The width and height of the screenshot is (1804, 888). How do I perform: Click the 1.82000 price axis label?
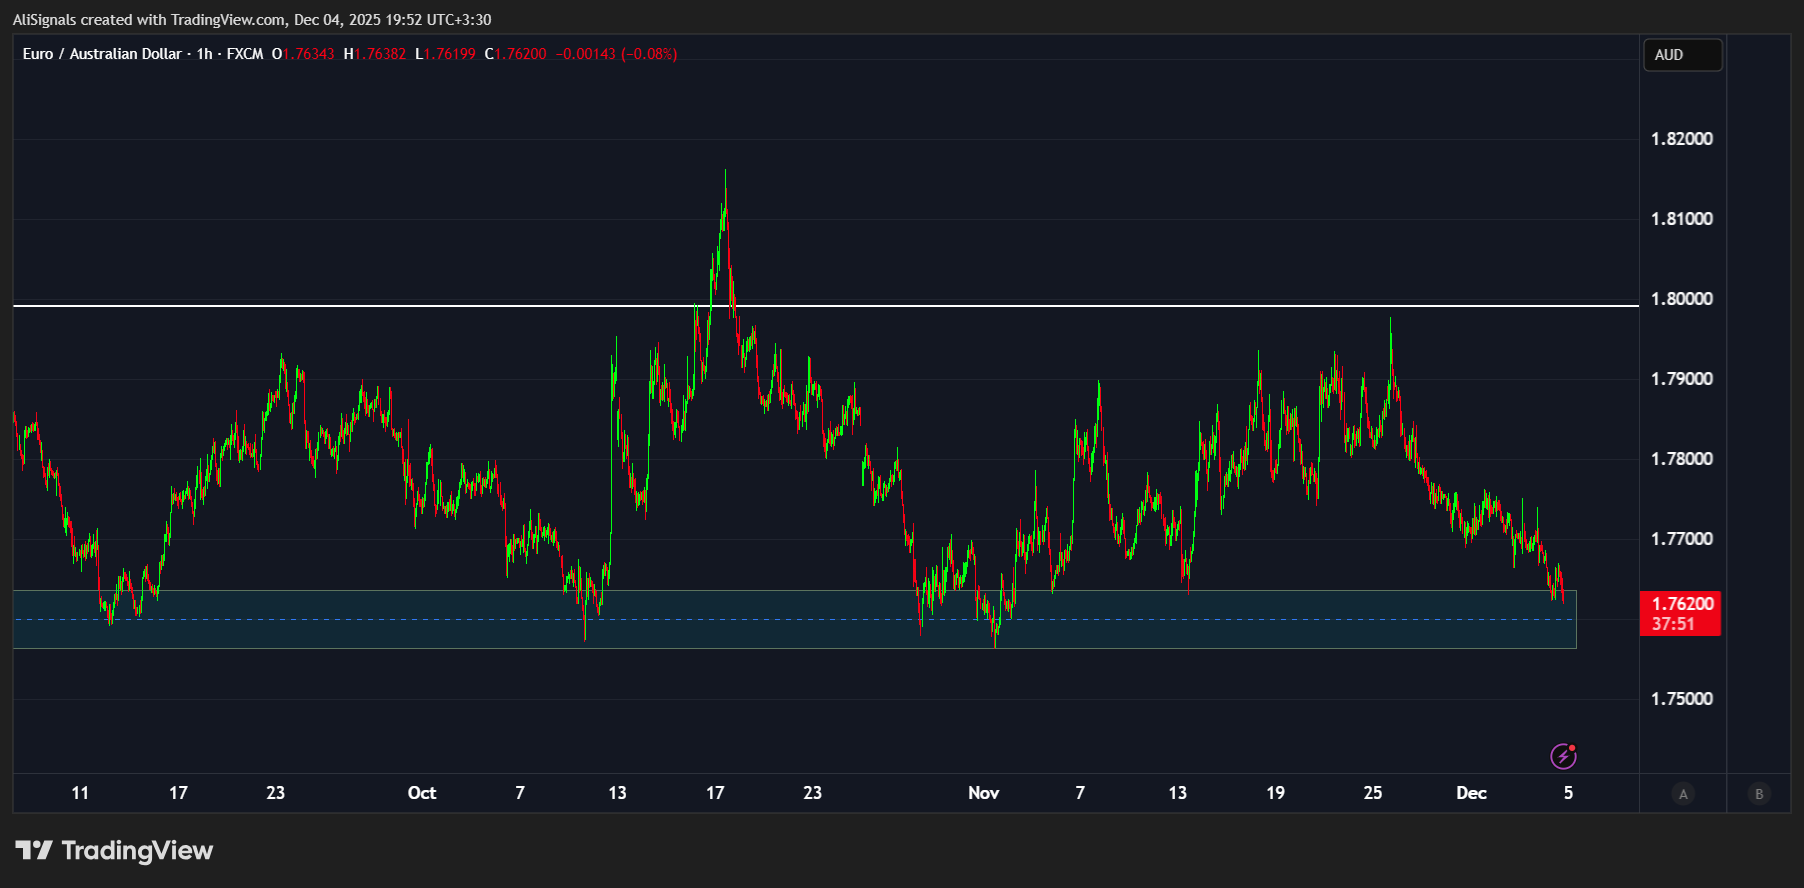[x=1682, y=139]
